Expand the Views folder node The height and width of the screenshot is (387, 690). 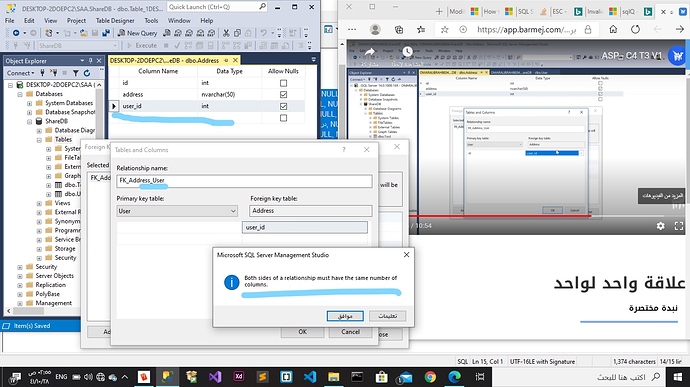tap(39, 203)
